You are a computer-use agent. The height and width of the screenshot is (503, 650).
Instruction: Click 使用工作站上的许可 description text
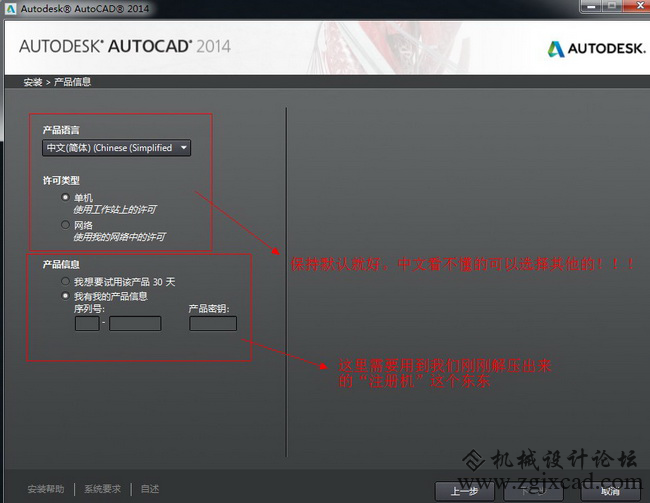click(x=115, y=210)
